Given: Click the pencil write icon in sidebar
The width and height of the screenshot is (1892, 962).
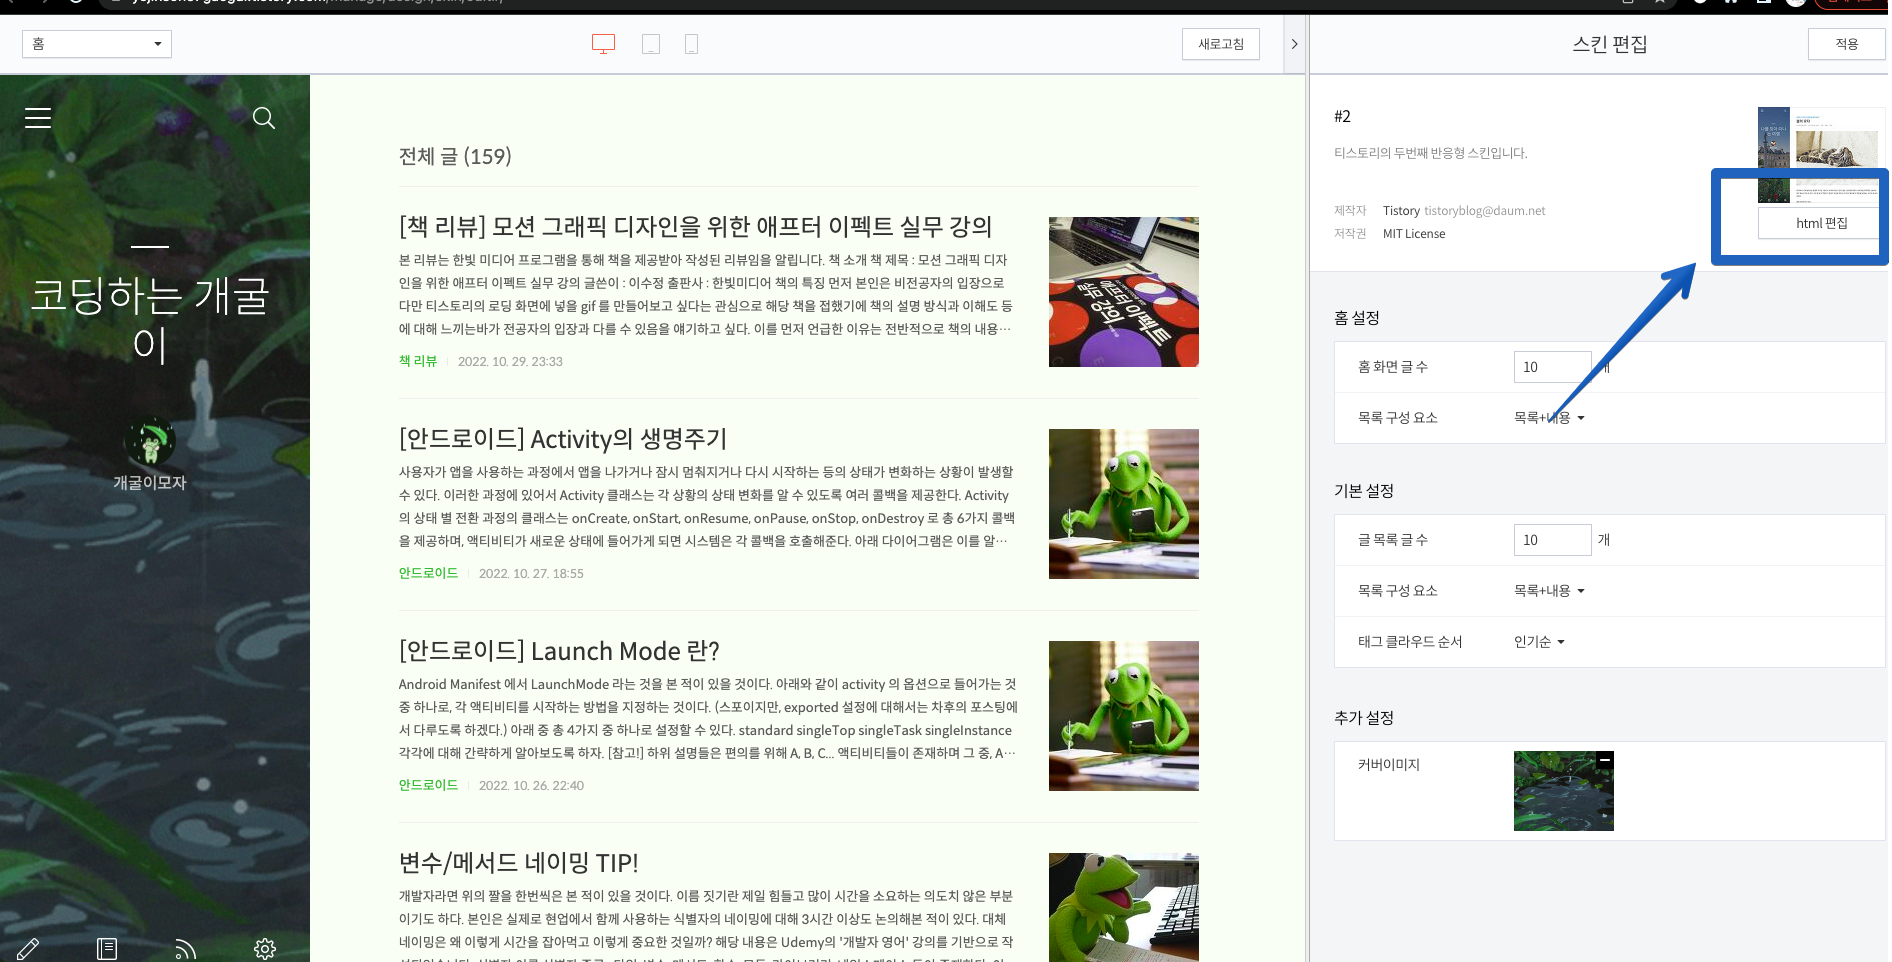Looking at the screenshot, I should point(28,949).
